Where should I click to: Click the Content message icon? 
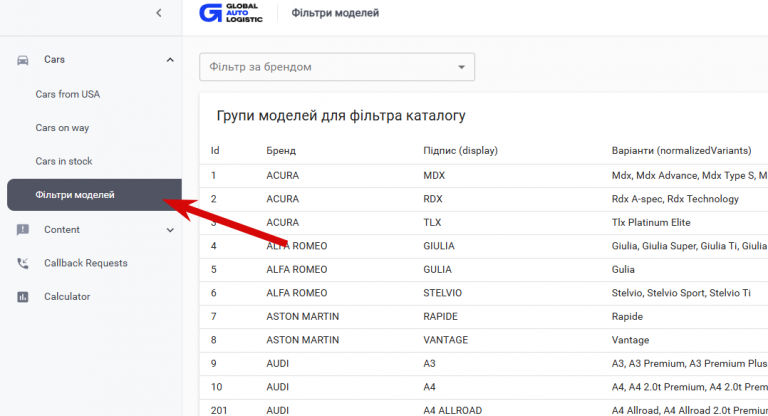click(23, 230)
